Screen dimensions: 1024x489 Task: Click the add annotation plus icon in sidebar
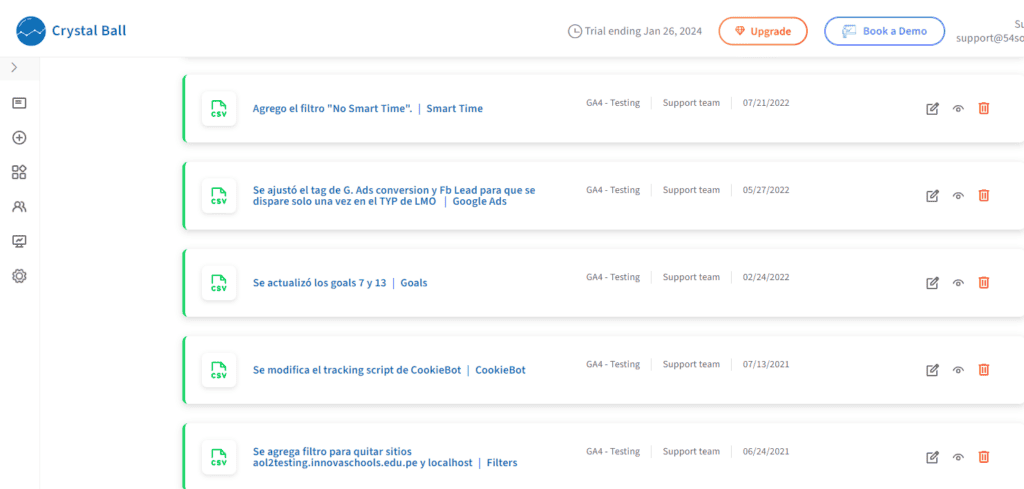tap(19, 138)
